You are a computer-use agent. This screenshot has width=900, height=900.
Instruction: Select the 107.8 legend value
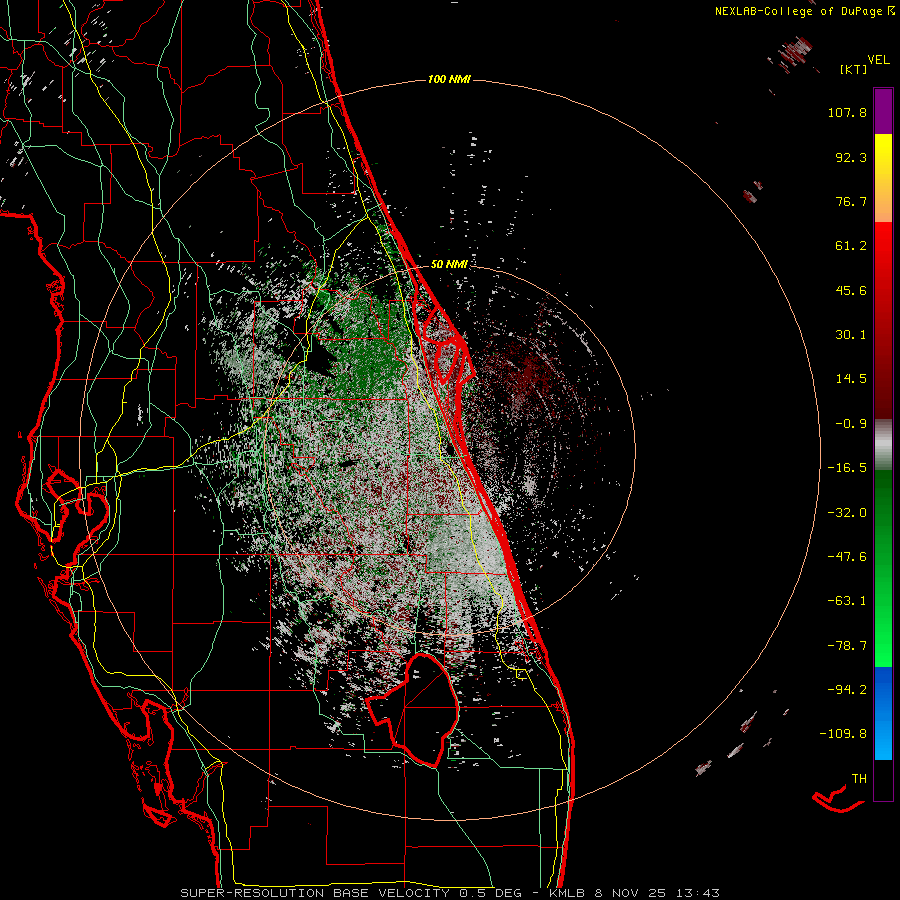point(847,112)
